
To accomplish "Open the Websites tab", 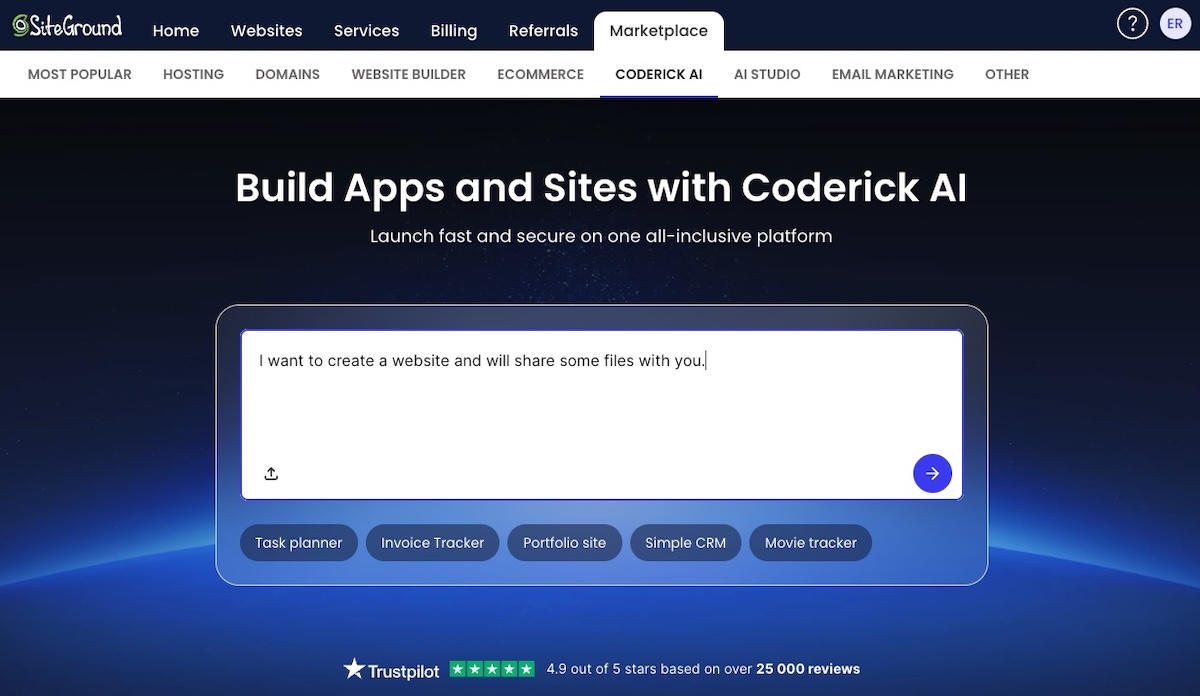I will [x=266, y=31].
